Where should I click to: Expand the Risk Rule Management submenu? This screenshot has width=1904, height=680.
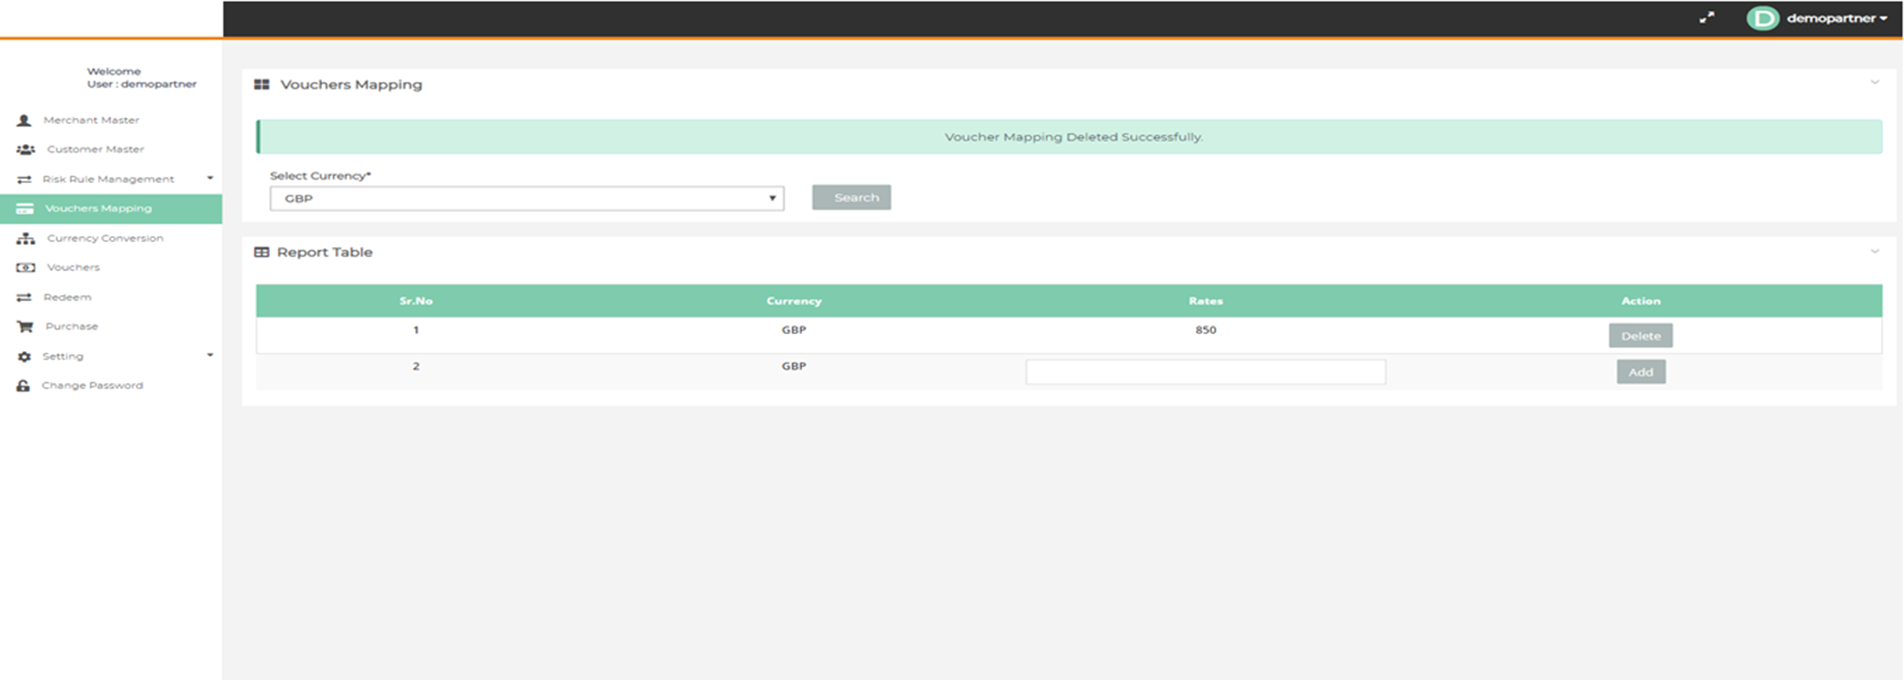209,178
